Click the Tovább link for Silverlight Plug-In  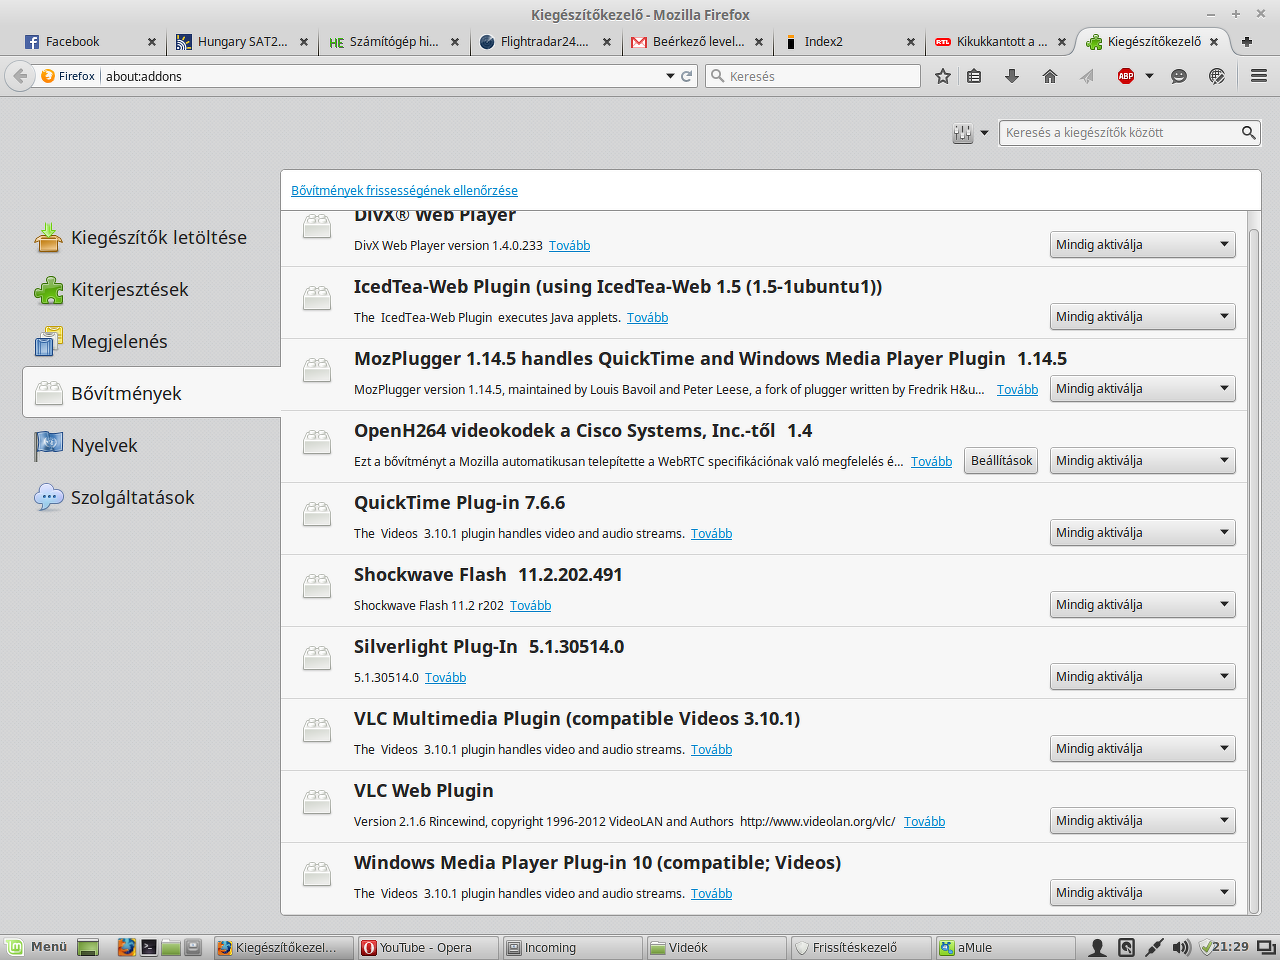[x=445, y=677]
